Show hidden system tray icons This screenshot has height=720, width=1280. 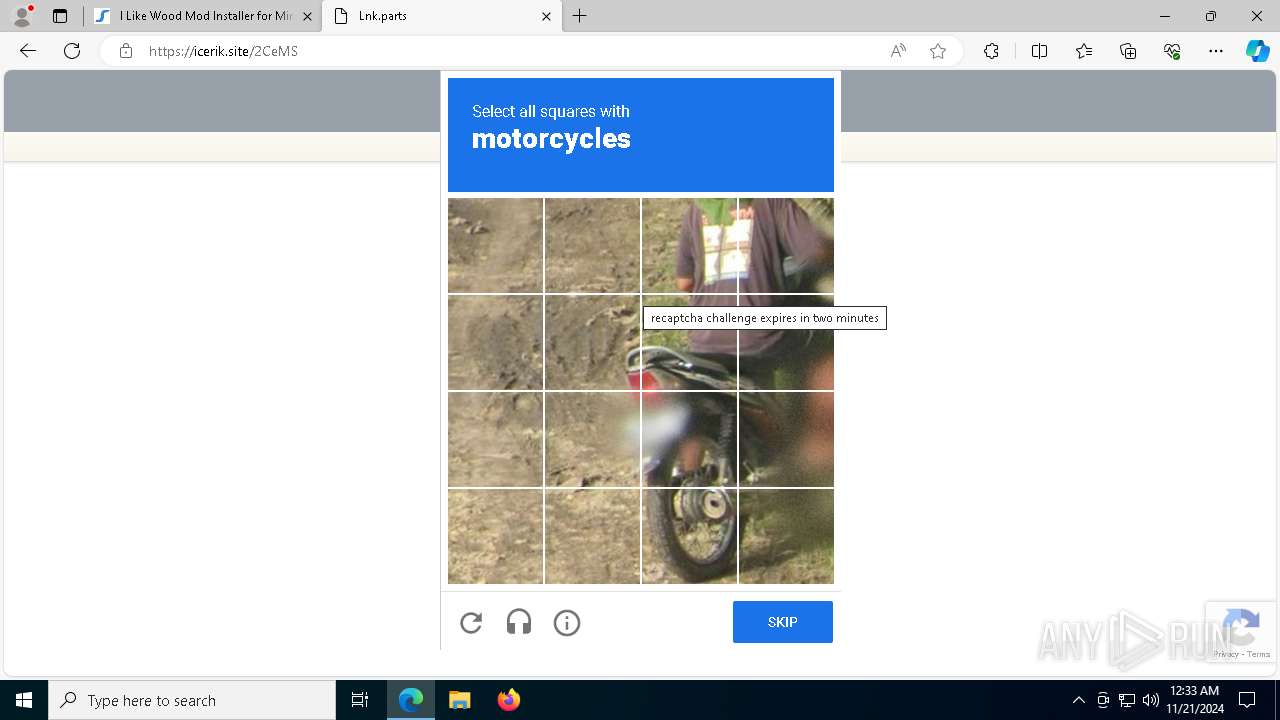pos(1079,700)
